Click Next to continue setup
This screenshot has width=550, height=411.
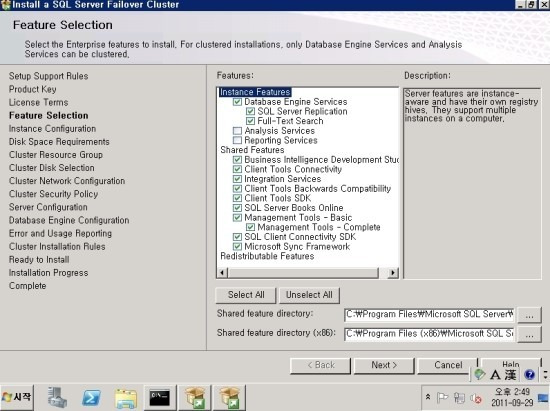[x=384, y=365]
